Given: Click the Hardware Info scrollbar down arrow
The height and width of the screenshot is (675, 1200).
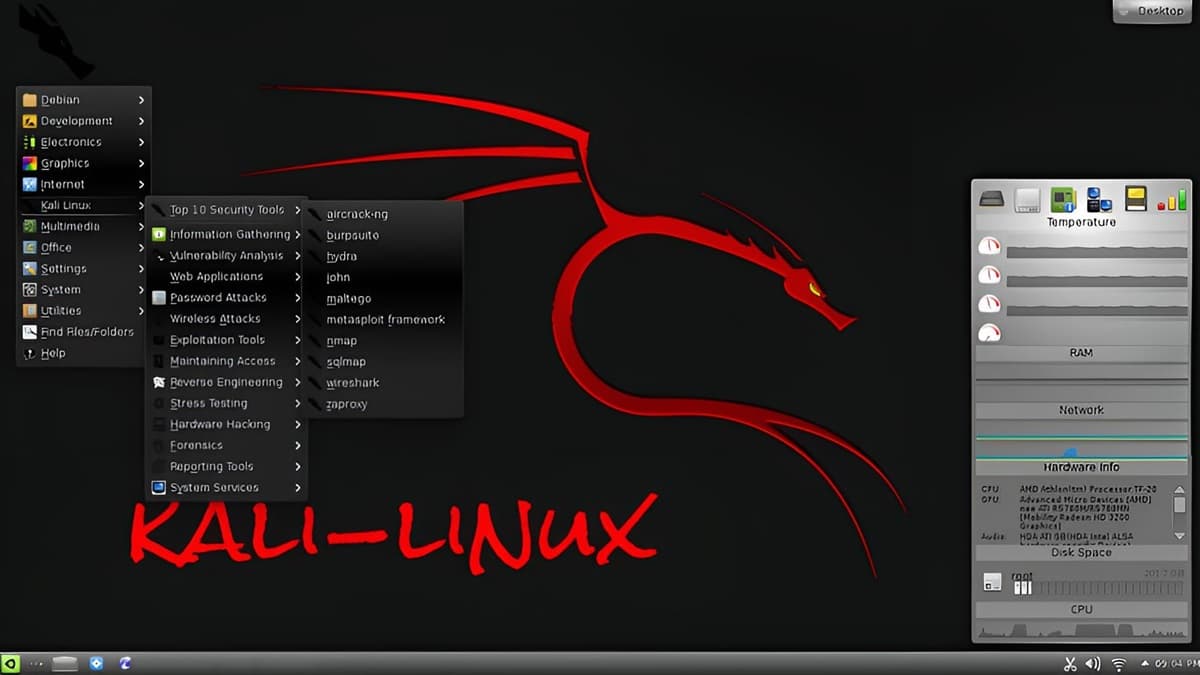Looking at the screenshot, I should (x=1179, y=536).
